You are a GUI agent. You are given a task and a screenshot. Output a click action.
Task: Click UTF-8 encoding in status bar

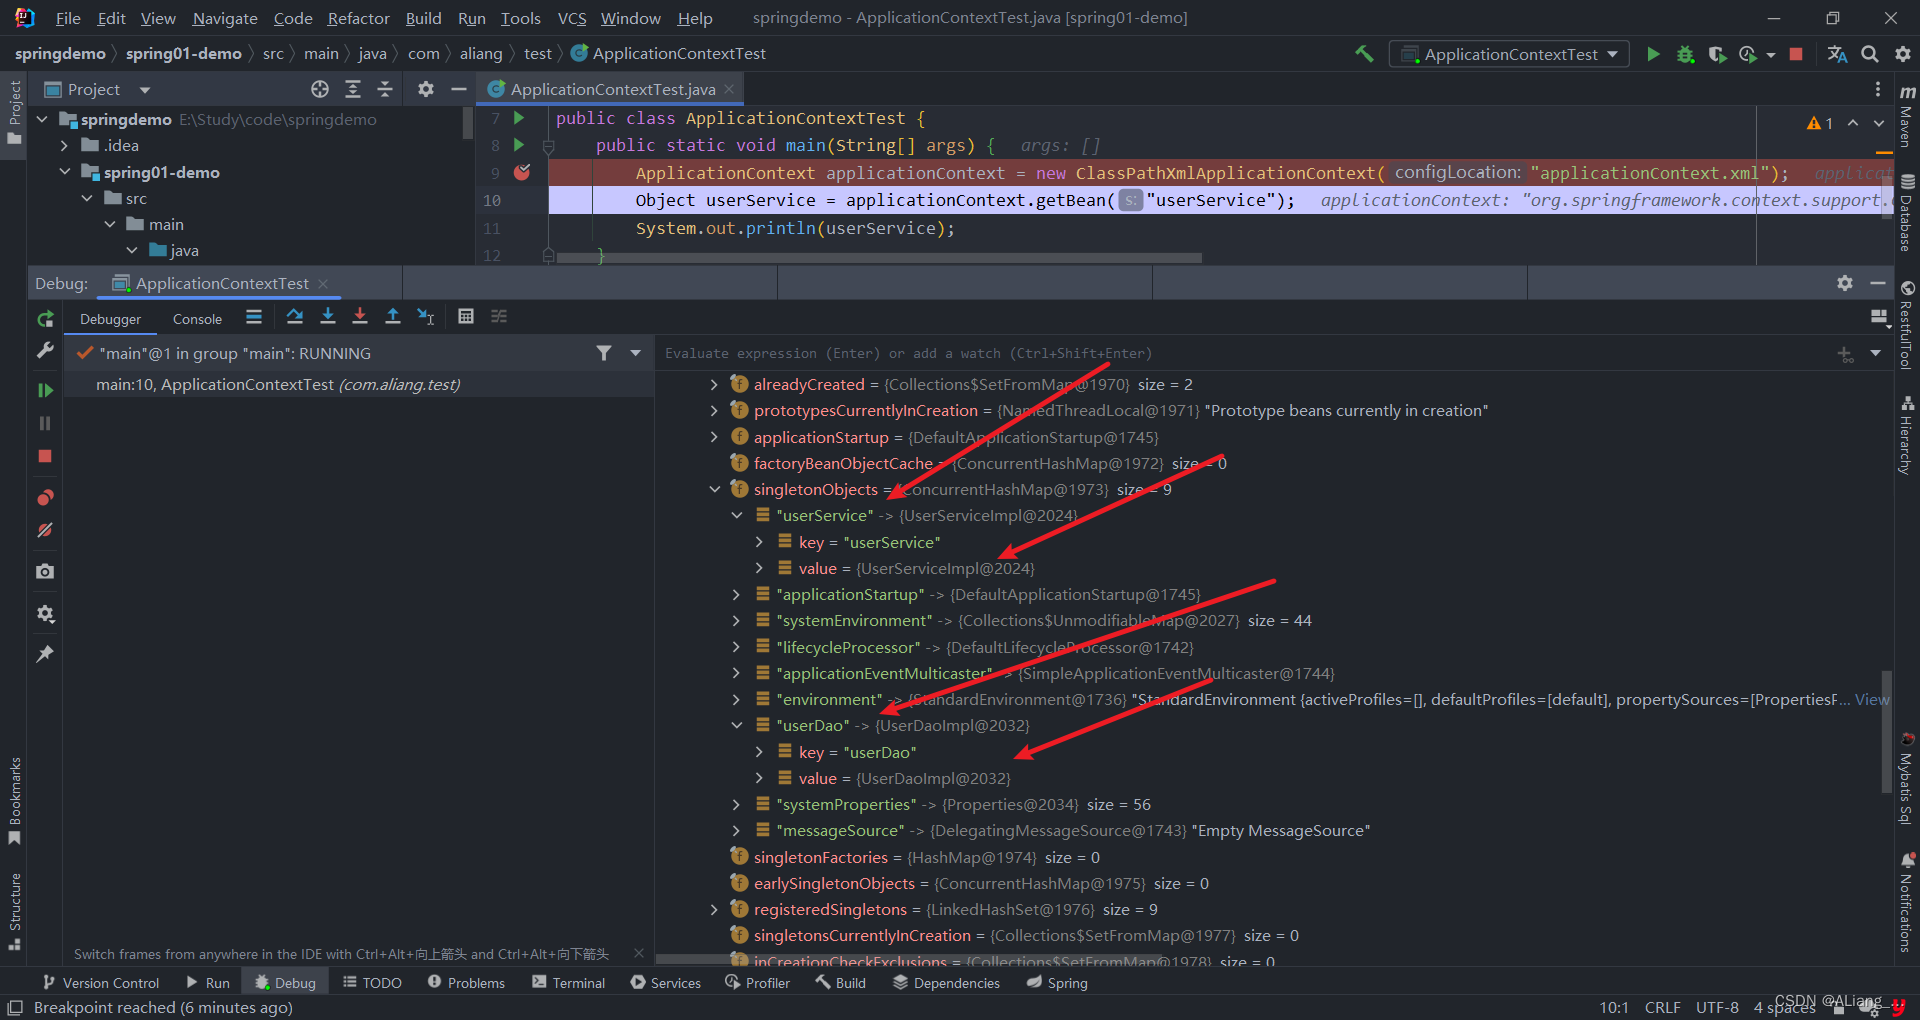1717,1007
